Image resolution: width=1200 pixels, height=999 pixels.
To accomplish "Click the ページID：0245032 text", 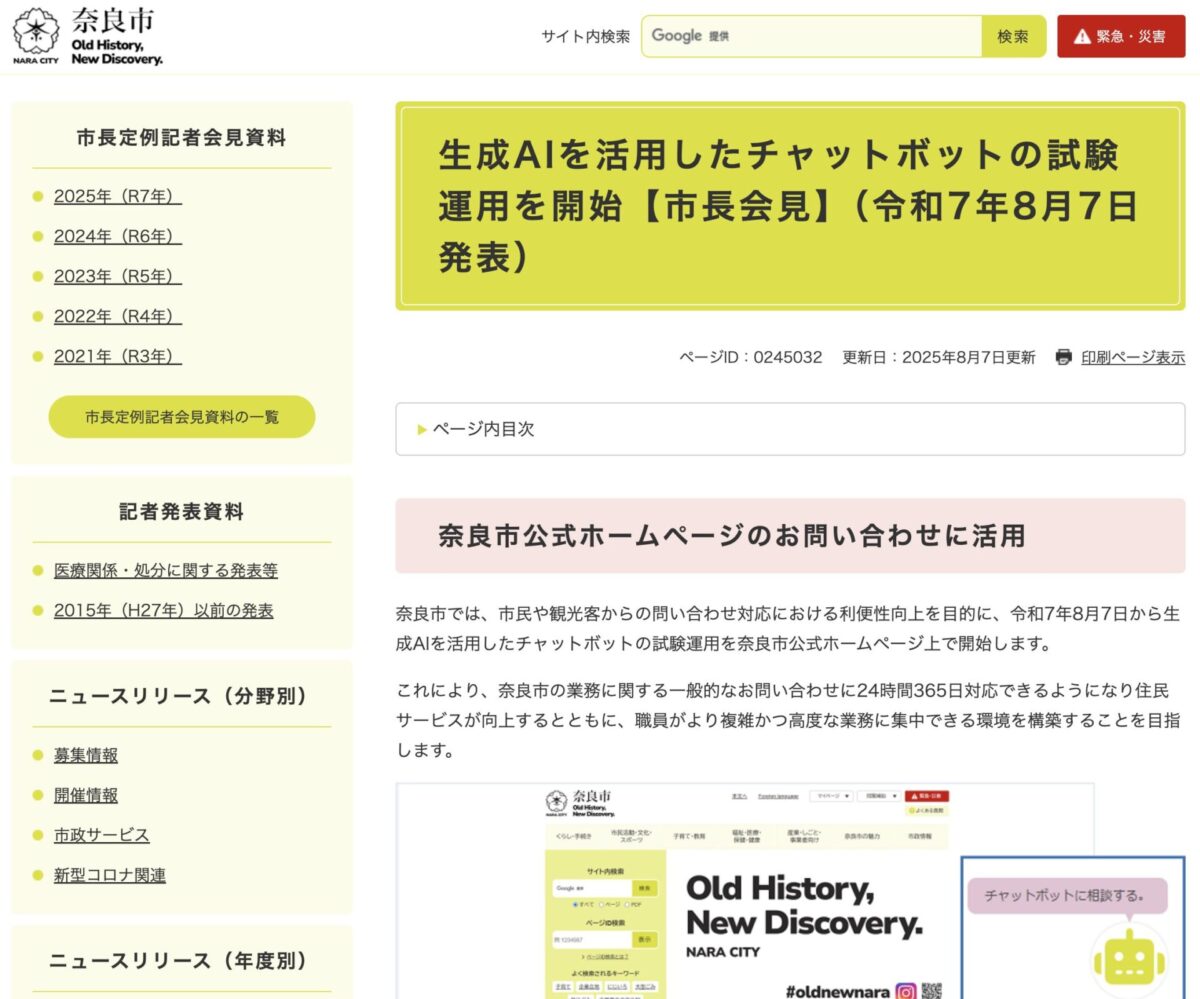I will point(751,357).
